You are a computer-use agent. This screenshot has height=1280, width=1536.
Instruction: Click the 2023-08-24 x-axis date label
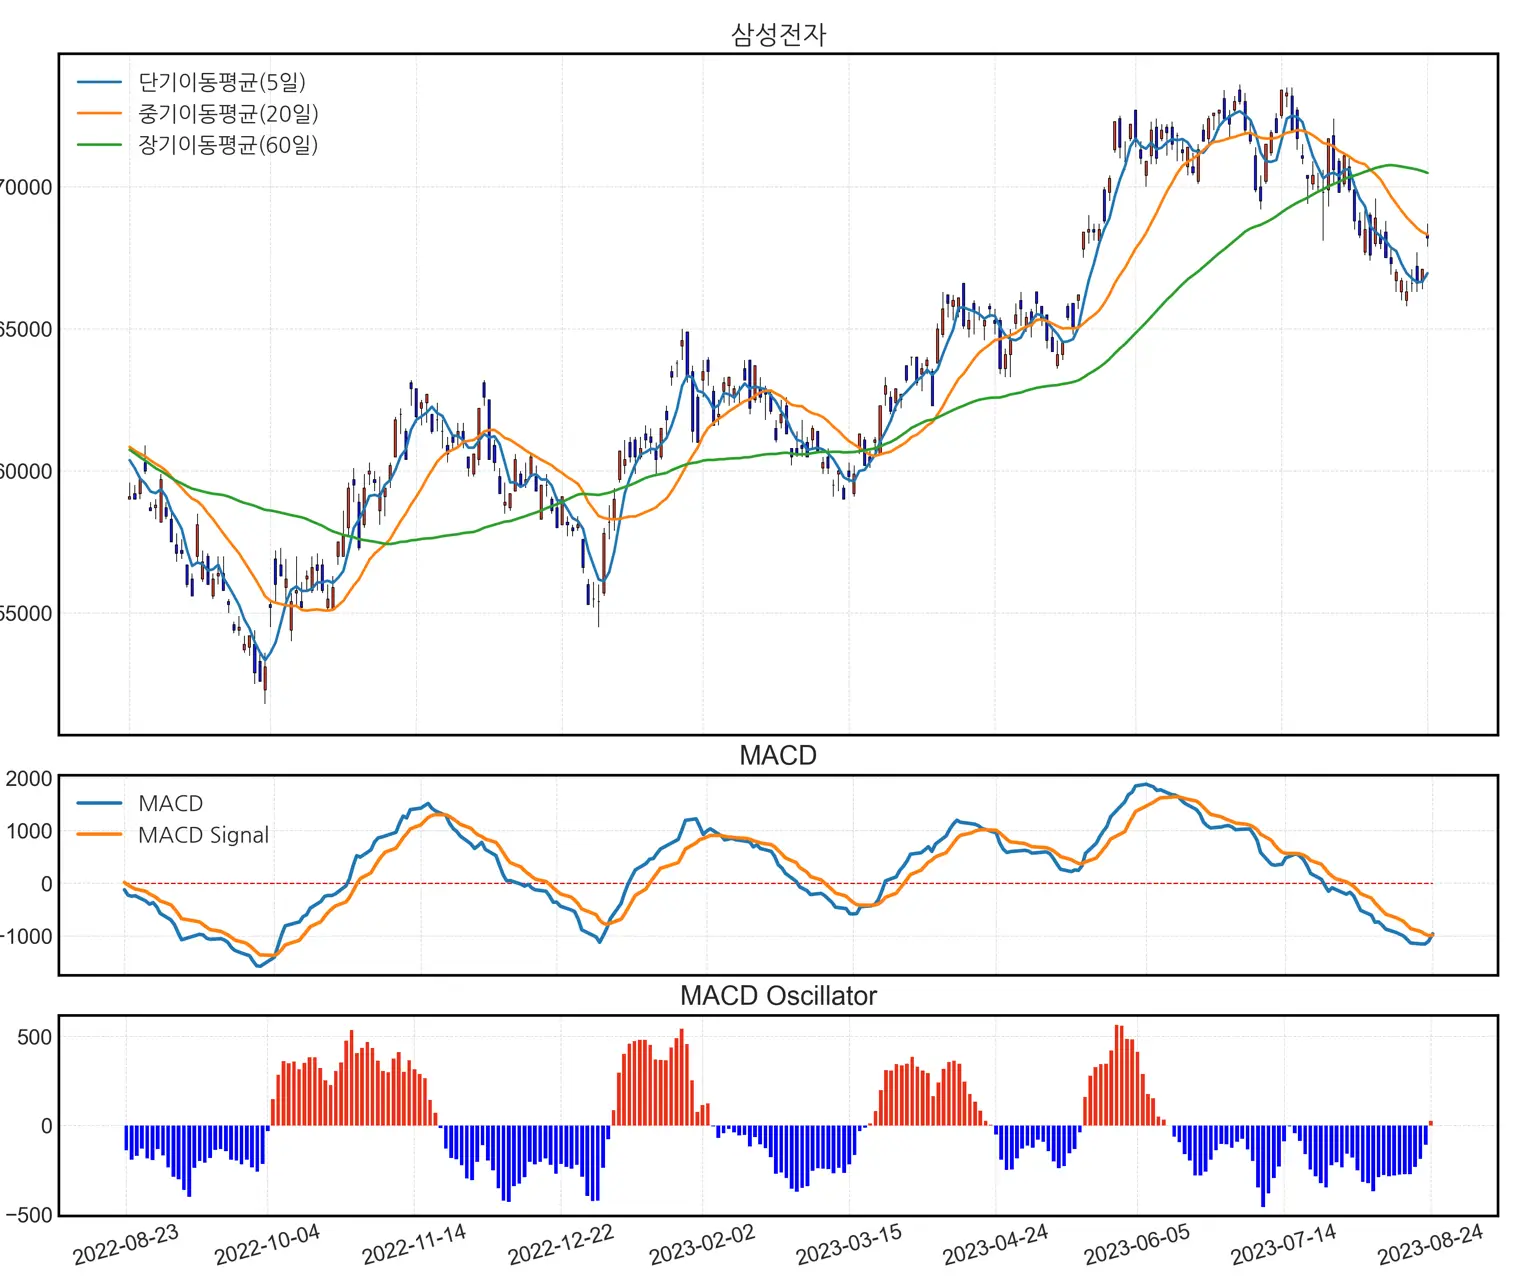[x=1430, y=1246]
